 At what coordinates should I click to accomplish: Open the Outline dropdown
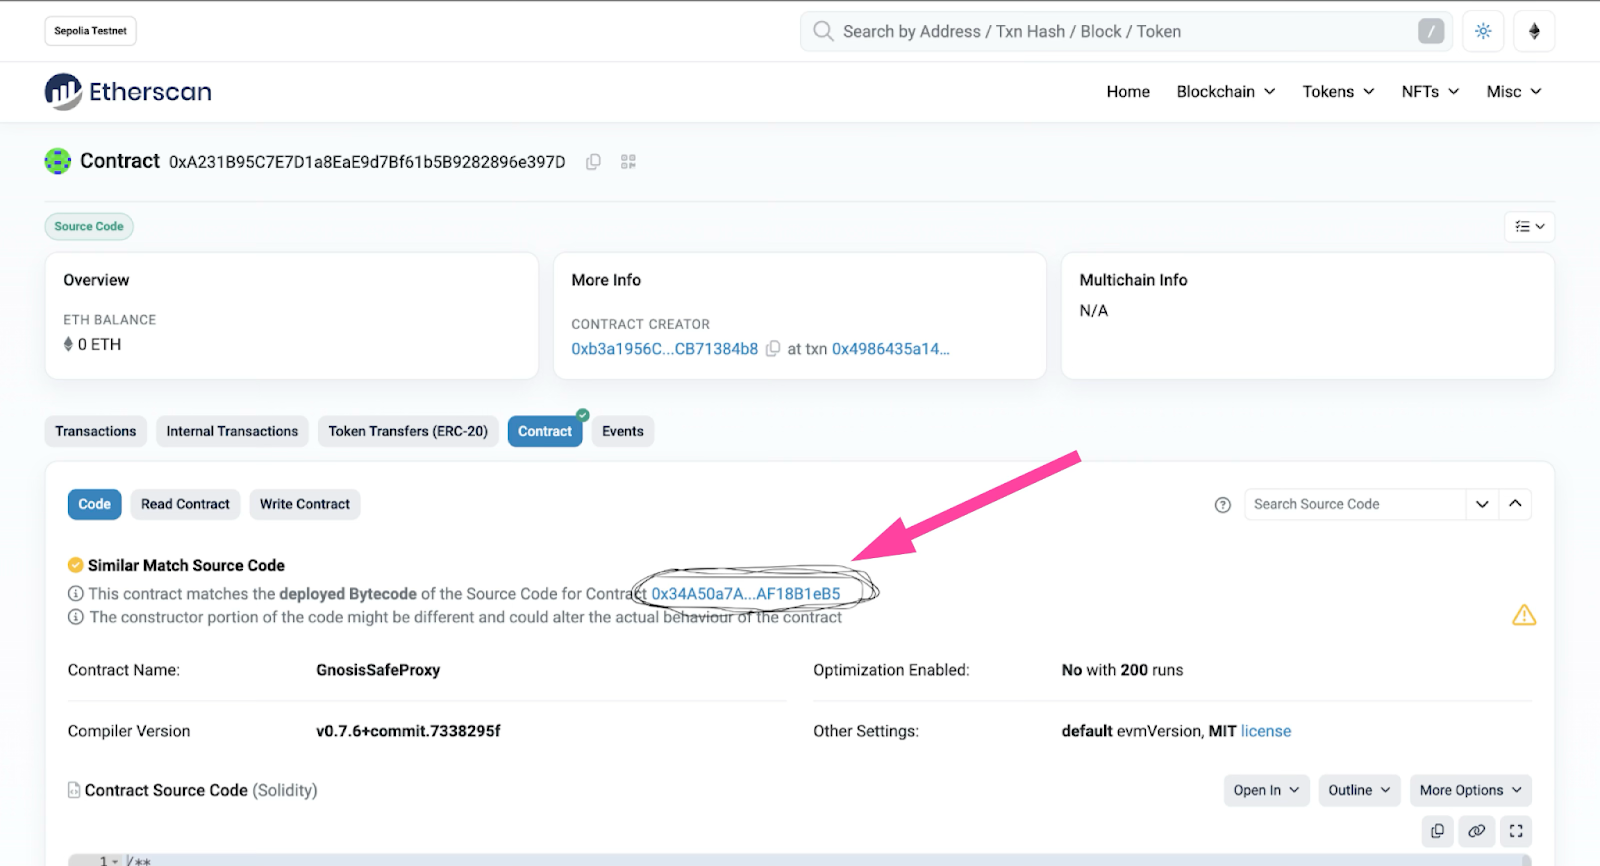1359,790
